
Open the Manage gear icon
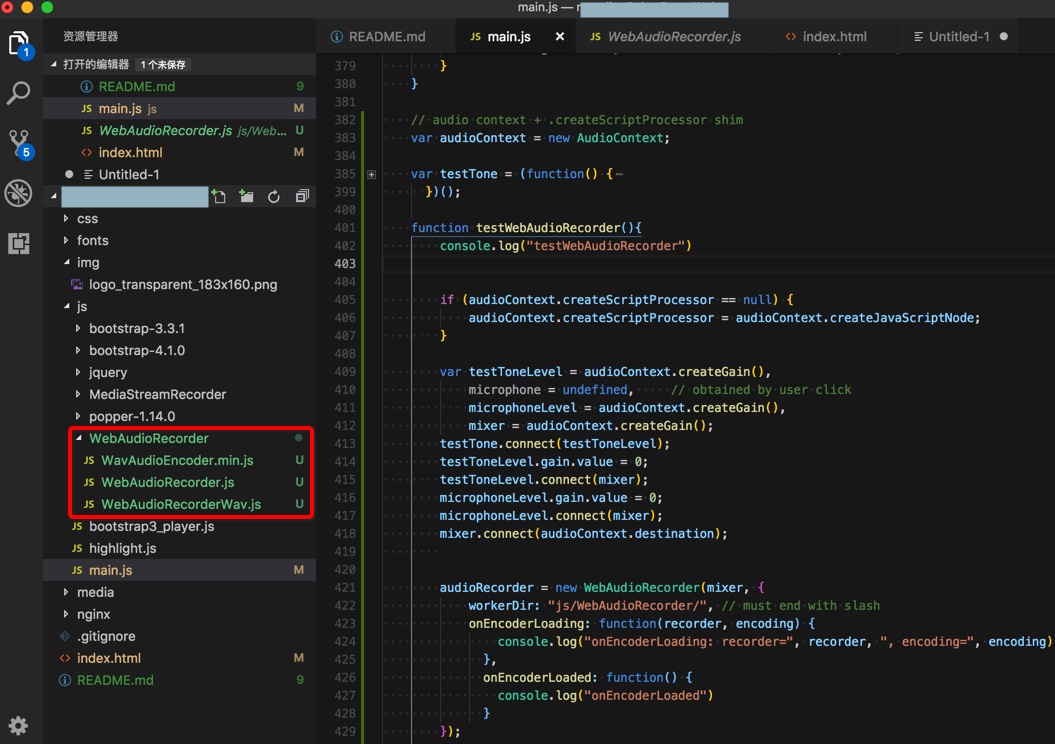point(18,725)
